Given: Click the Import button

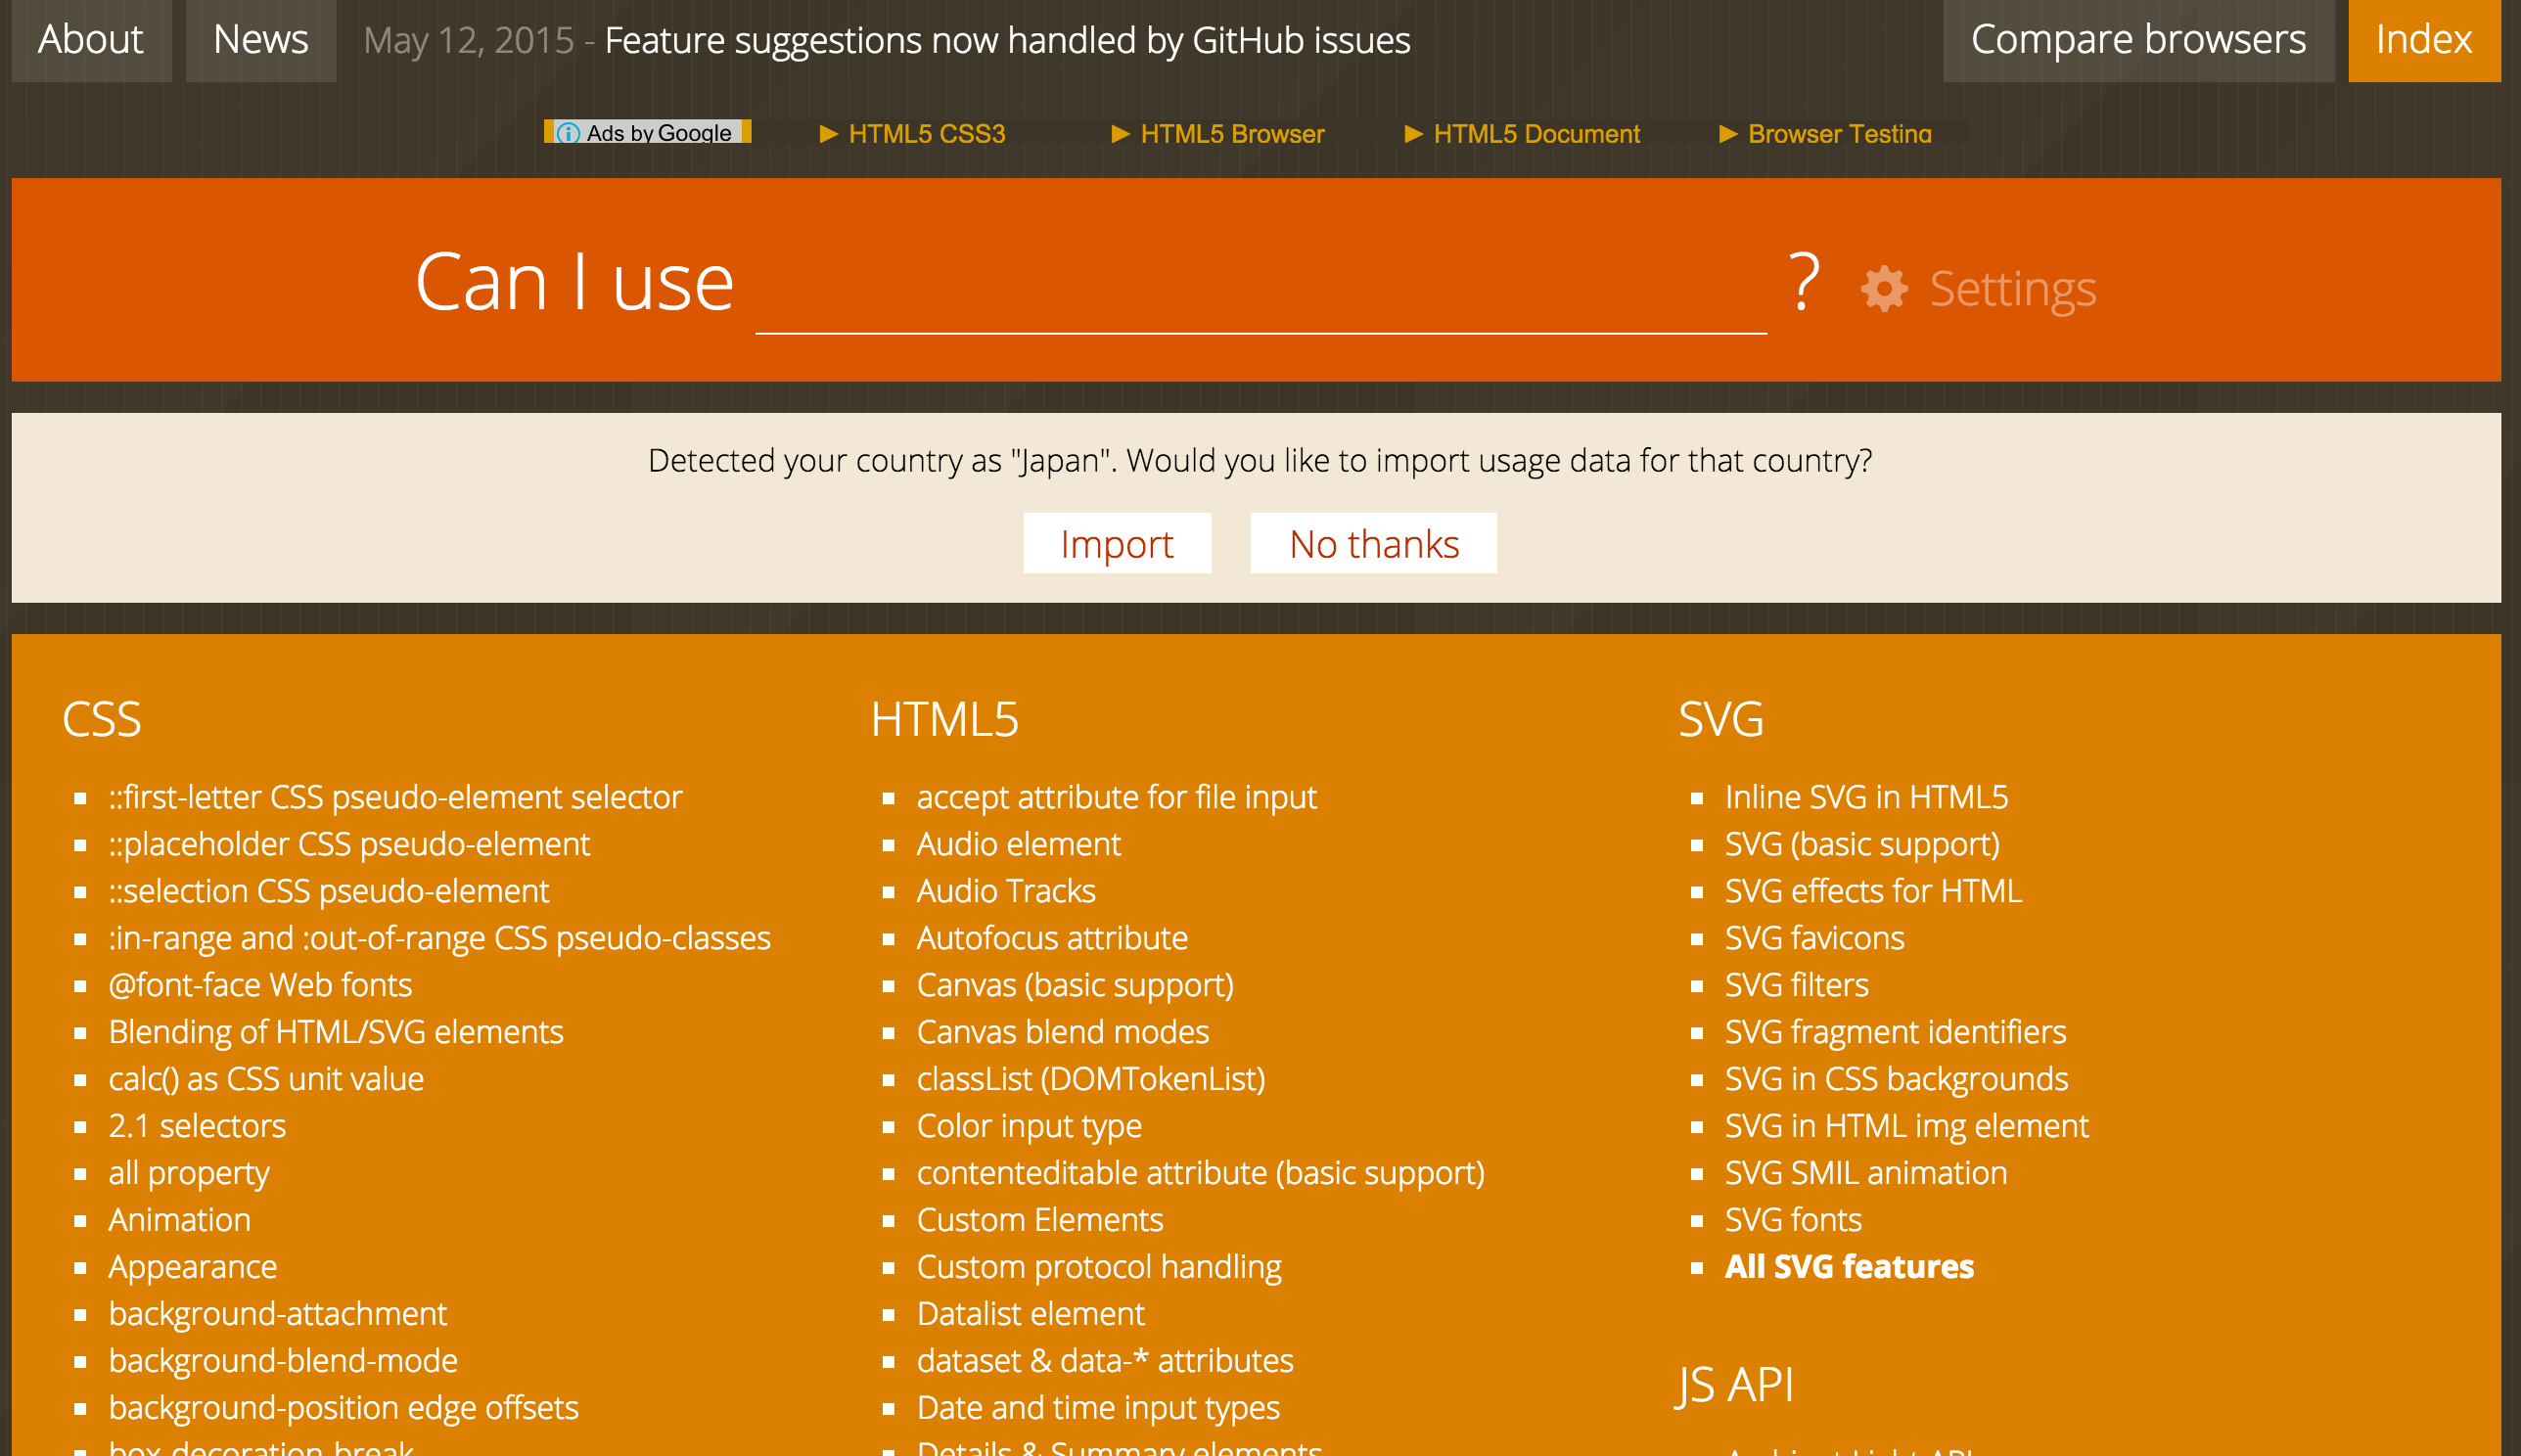Looking at the screenshot, I should pyautogui.click(x=1116, y=544).
